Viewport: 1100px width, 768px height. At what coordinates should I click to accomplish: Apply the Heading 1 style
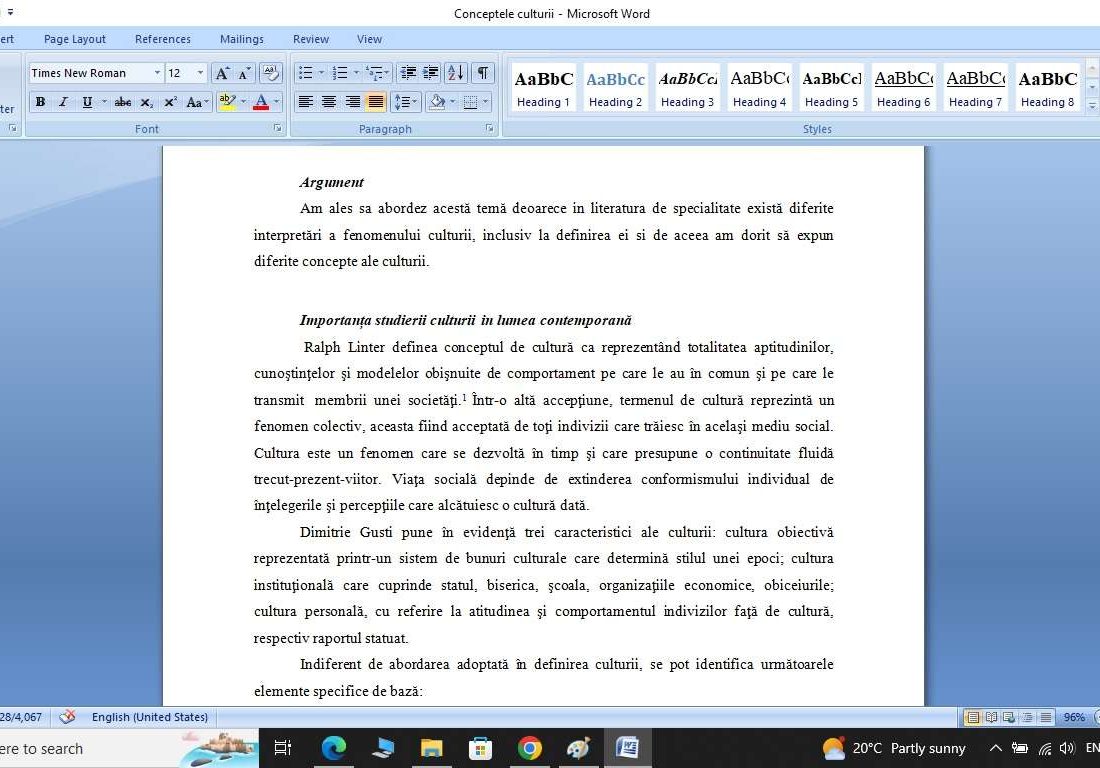pyautogui.click(x=544, y=88)
